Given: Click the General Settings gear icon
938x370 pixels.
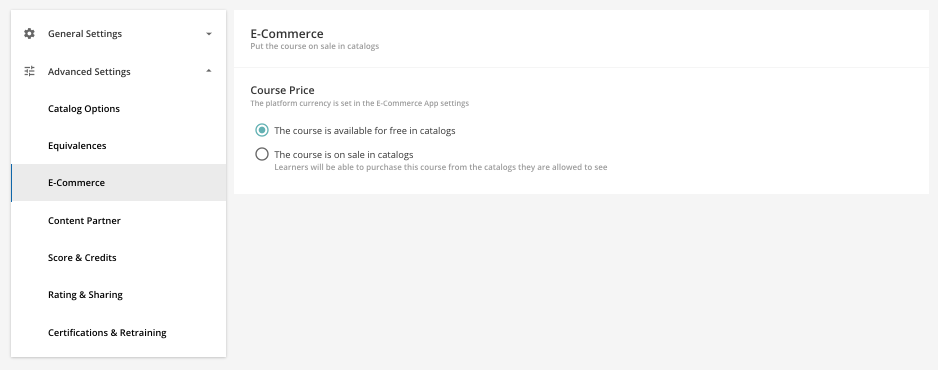Looking at the screenshot, I should 29,33.
